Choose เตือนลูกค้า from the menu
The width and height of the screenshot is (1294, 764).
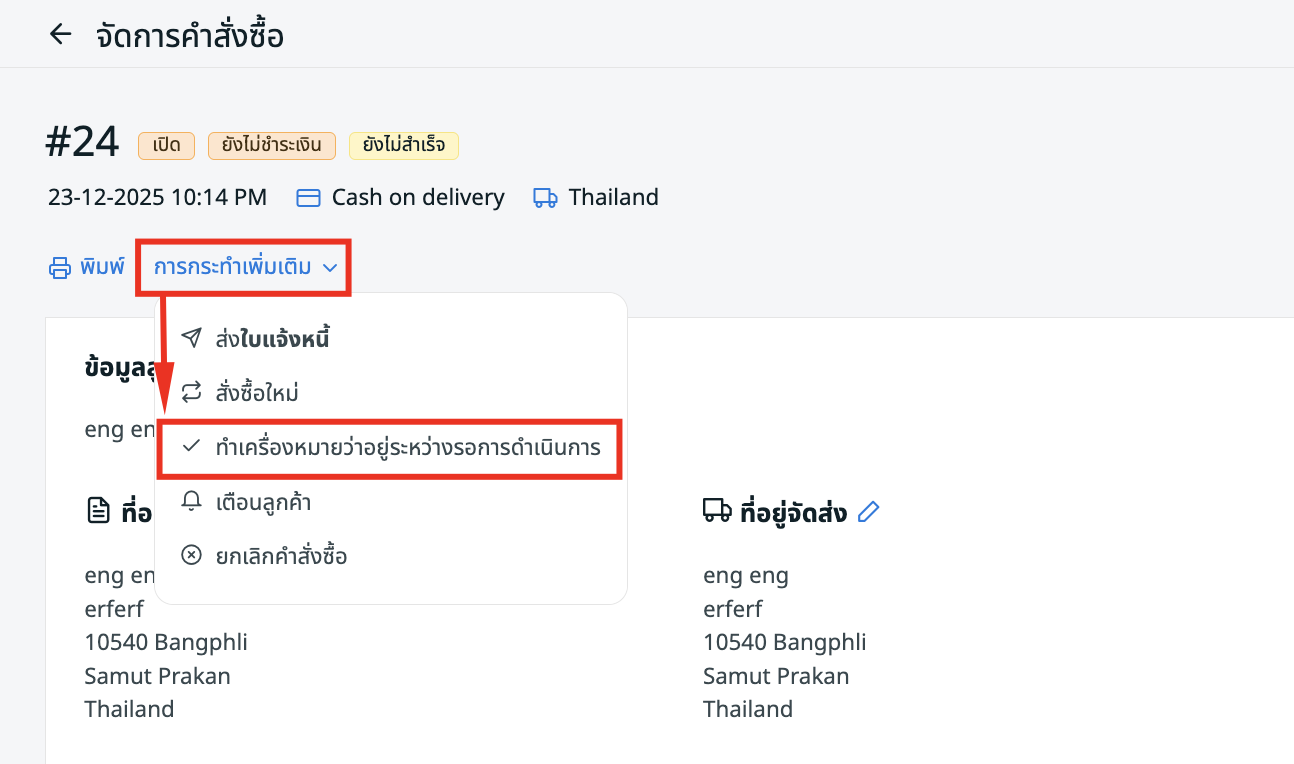tap(263, 502)
